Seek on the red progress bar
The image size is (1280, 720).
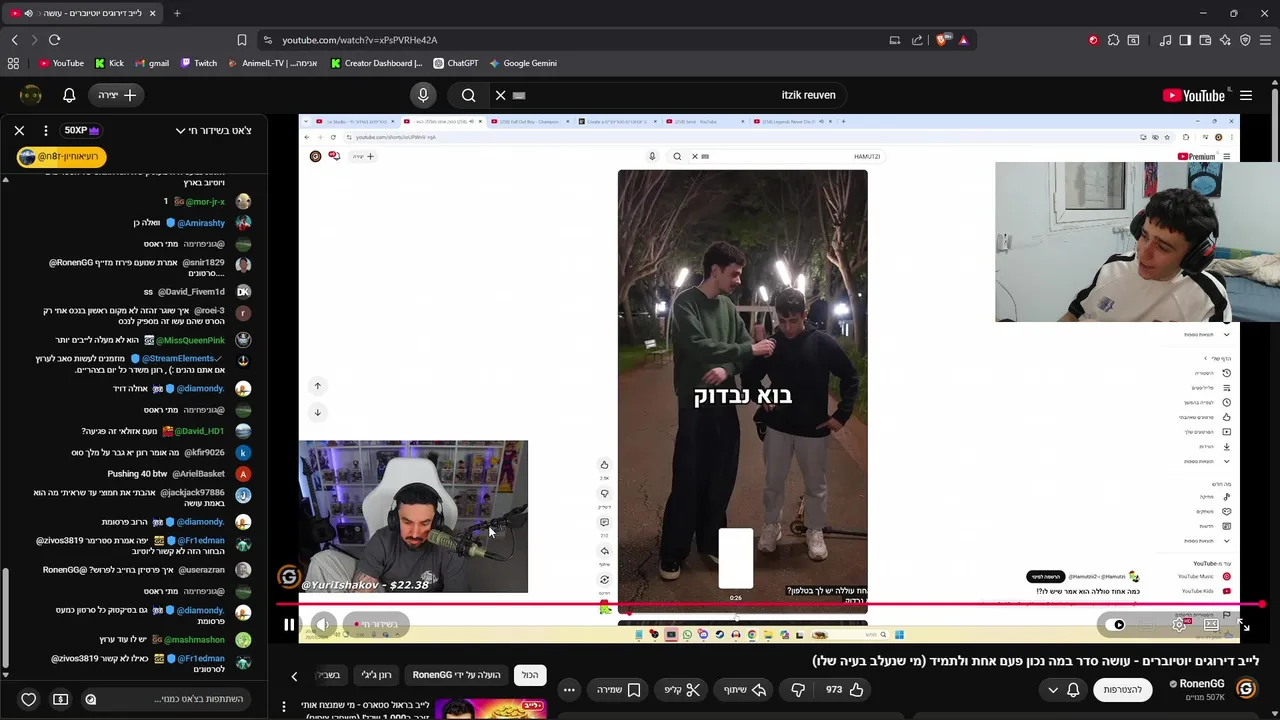click(770, 604)
